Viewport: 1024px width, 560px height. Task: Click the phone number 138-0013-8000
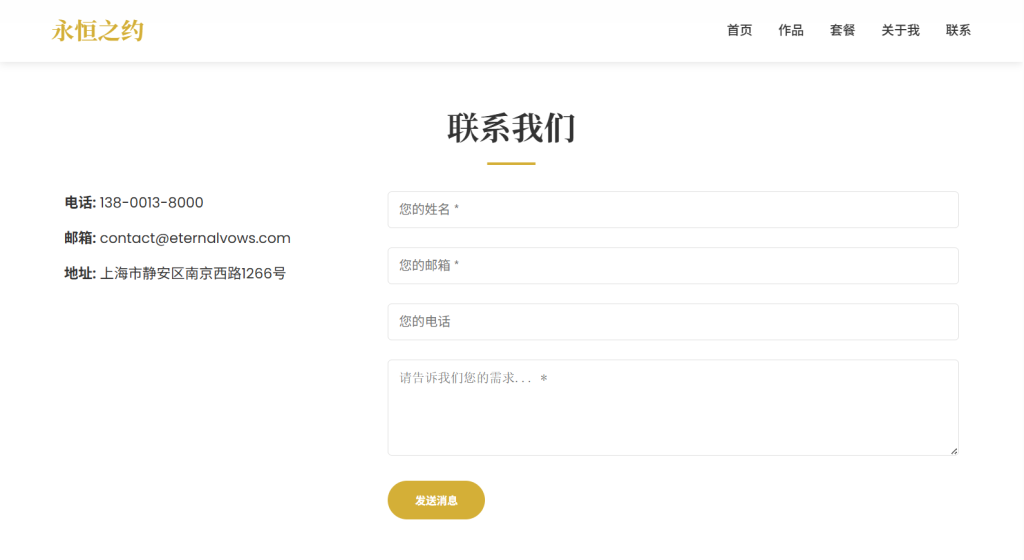coord(151,203)
